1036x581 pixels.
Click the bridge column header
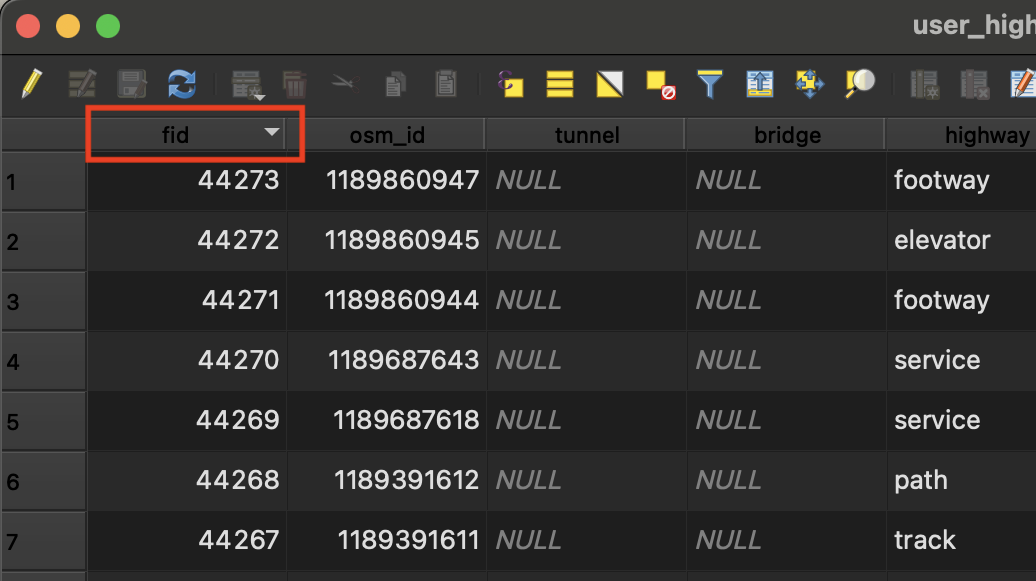coord(786,135)
